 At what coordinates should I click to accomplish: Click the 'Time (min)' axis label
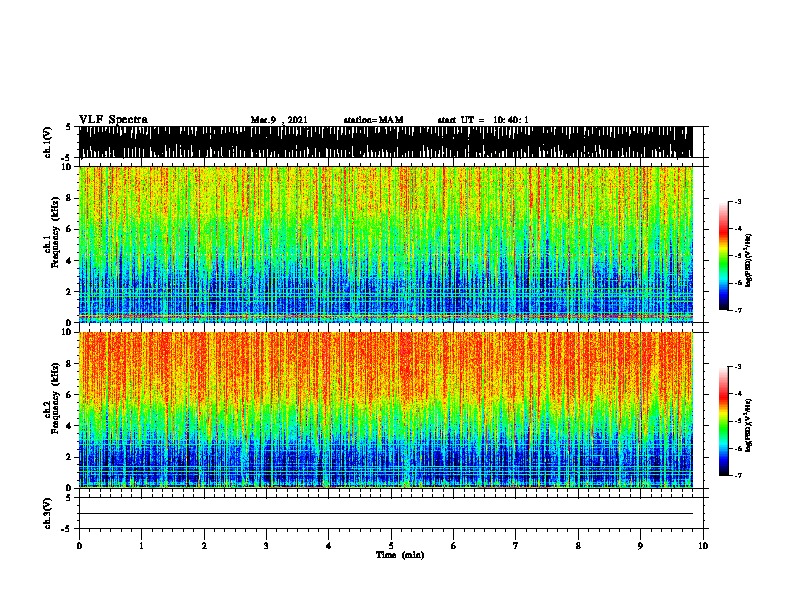click(400, 555)
